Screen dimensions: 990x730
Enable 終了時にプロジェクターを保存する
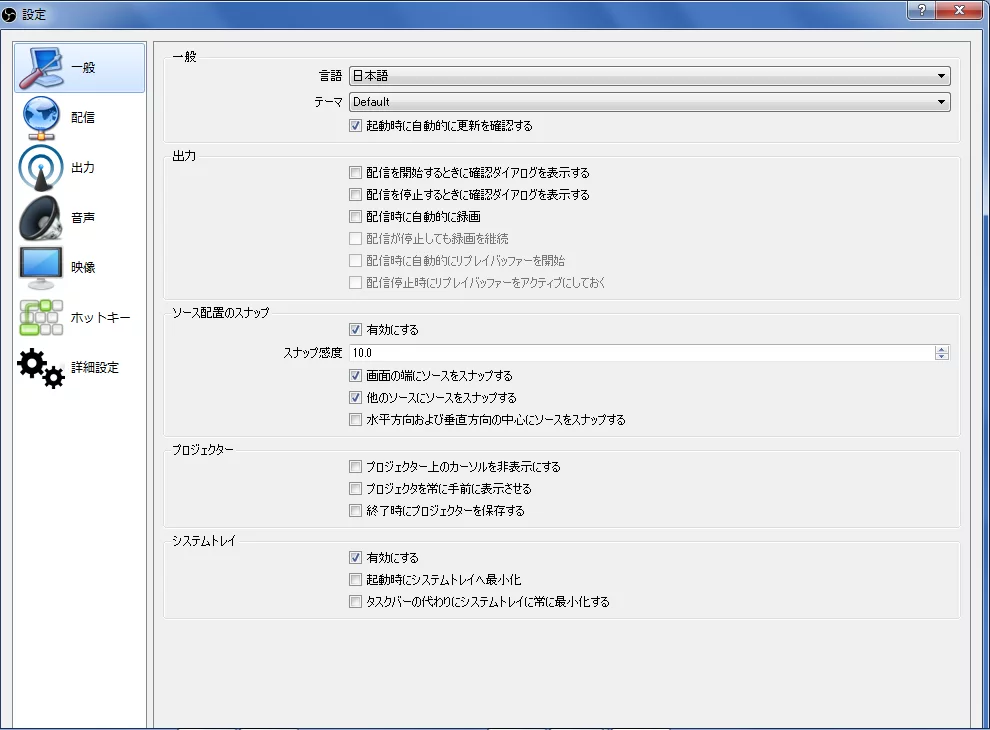[x=355, y=511]
